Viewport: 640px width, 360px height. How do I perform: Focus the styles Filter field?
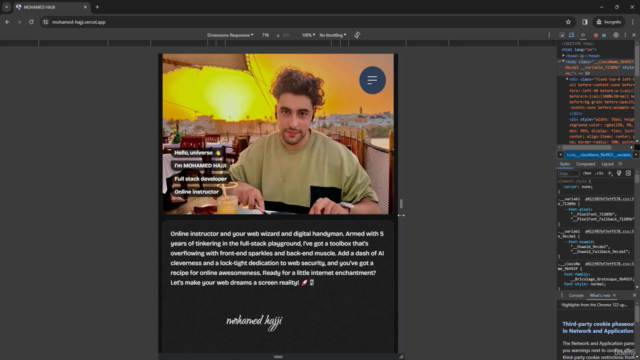[x=568, y=173]
